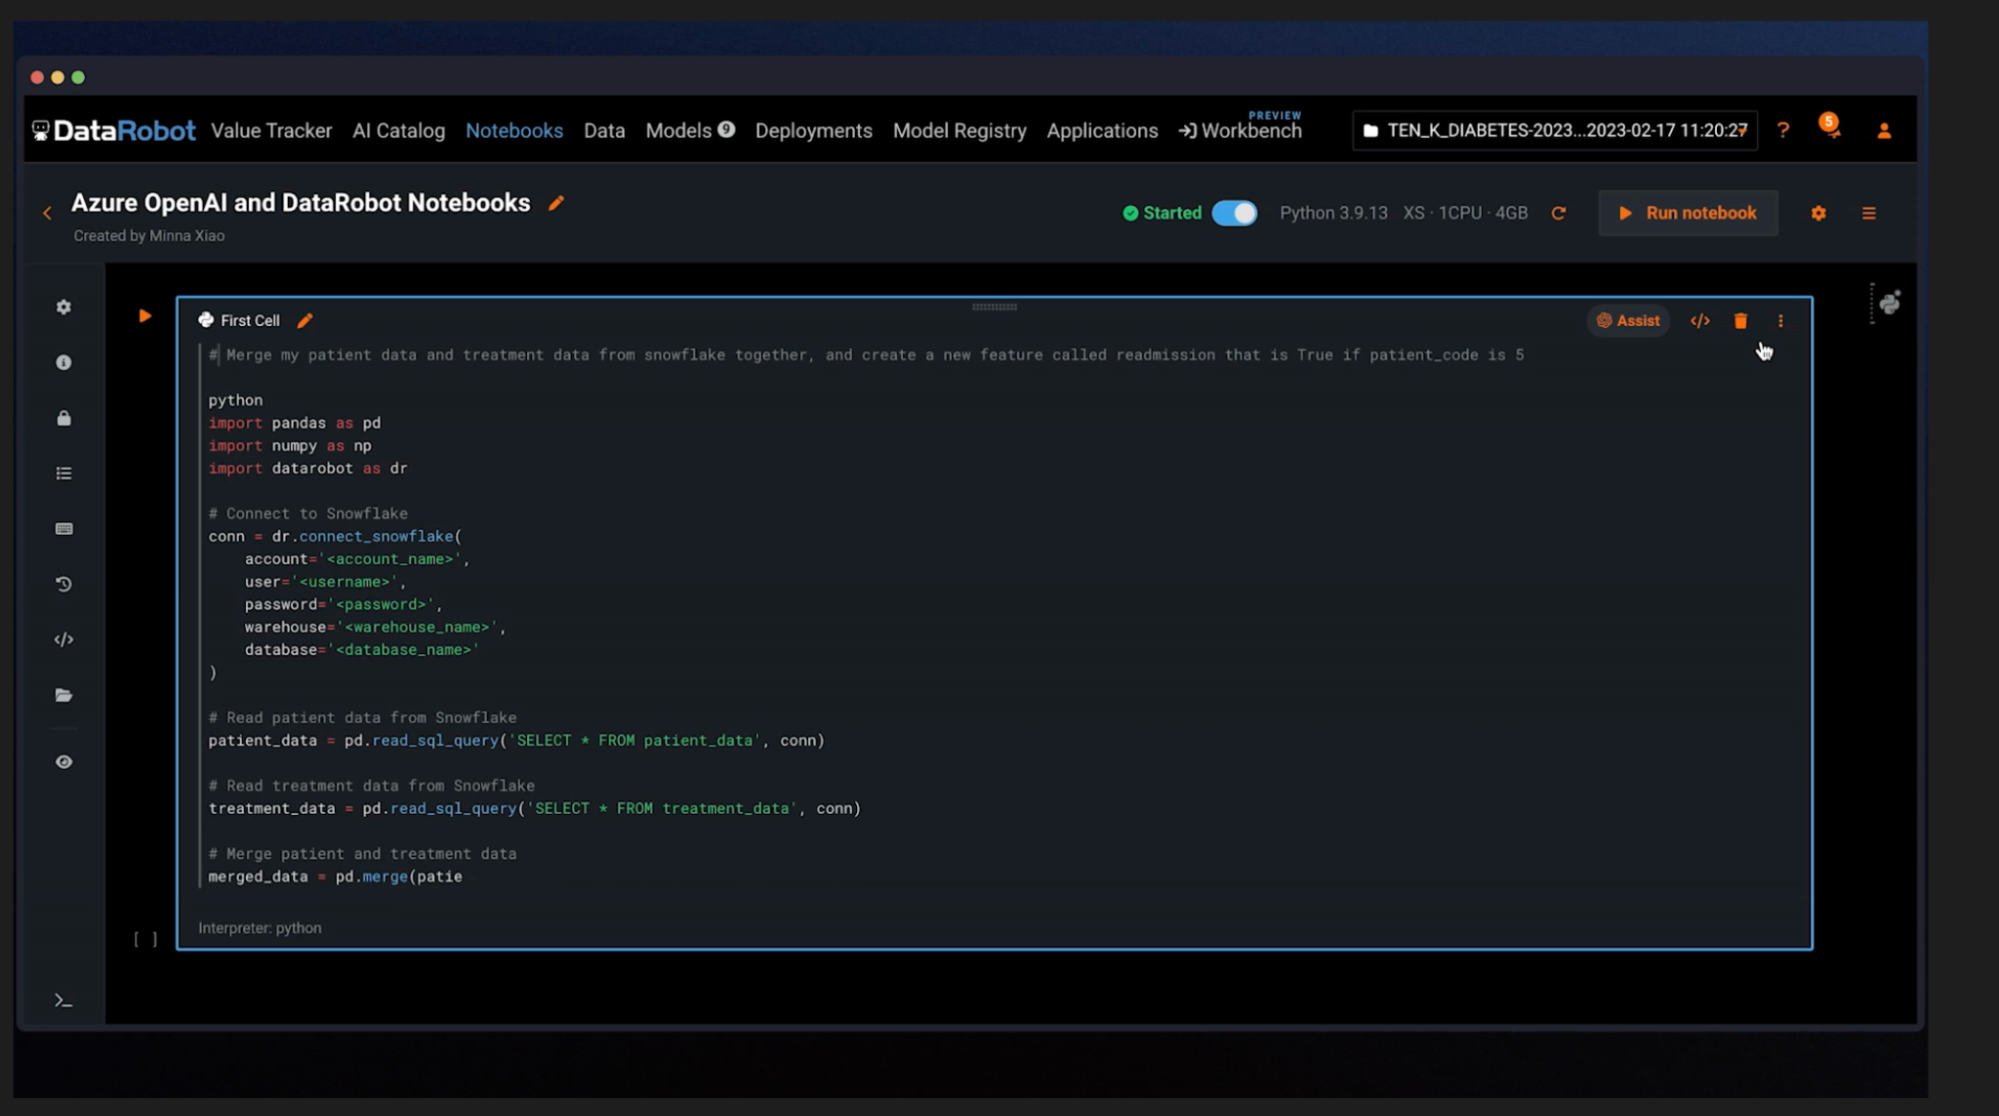
Task: Open the cell three-dot options menu
Action: [1780, 321]
